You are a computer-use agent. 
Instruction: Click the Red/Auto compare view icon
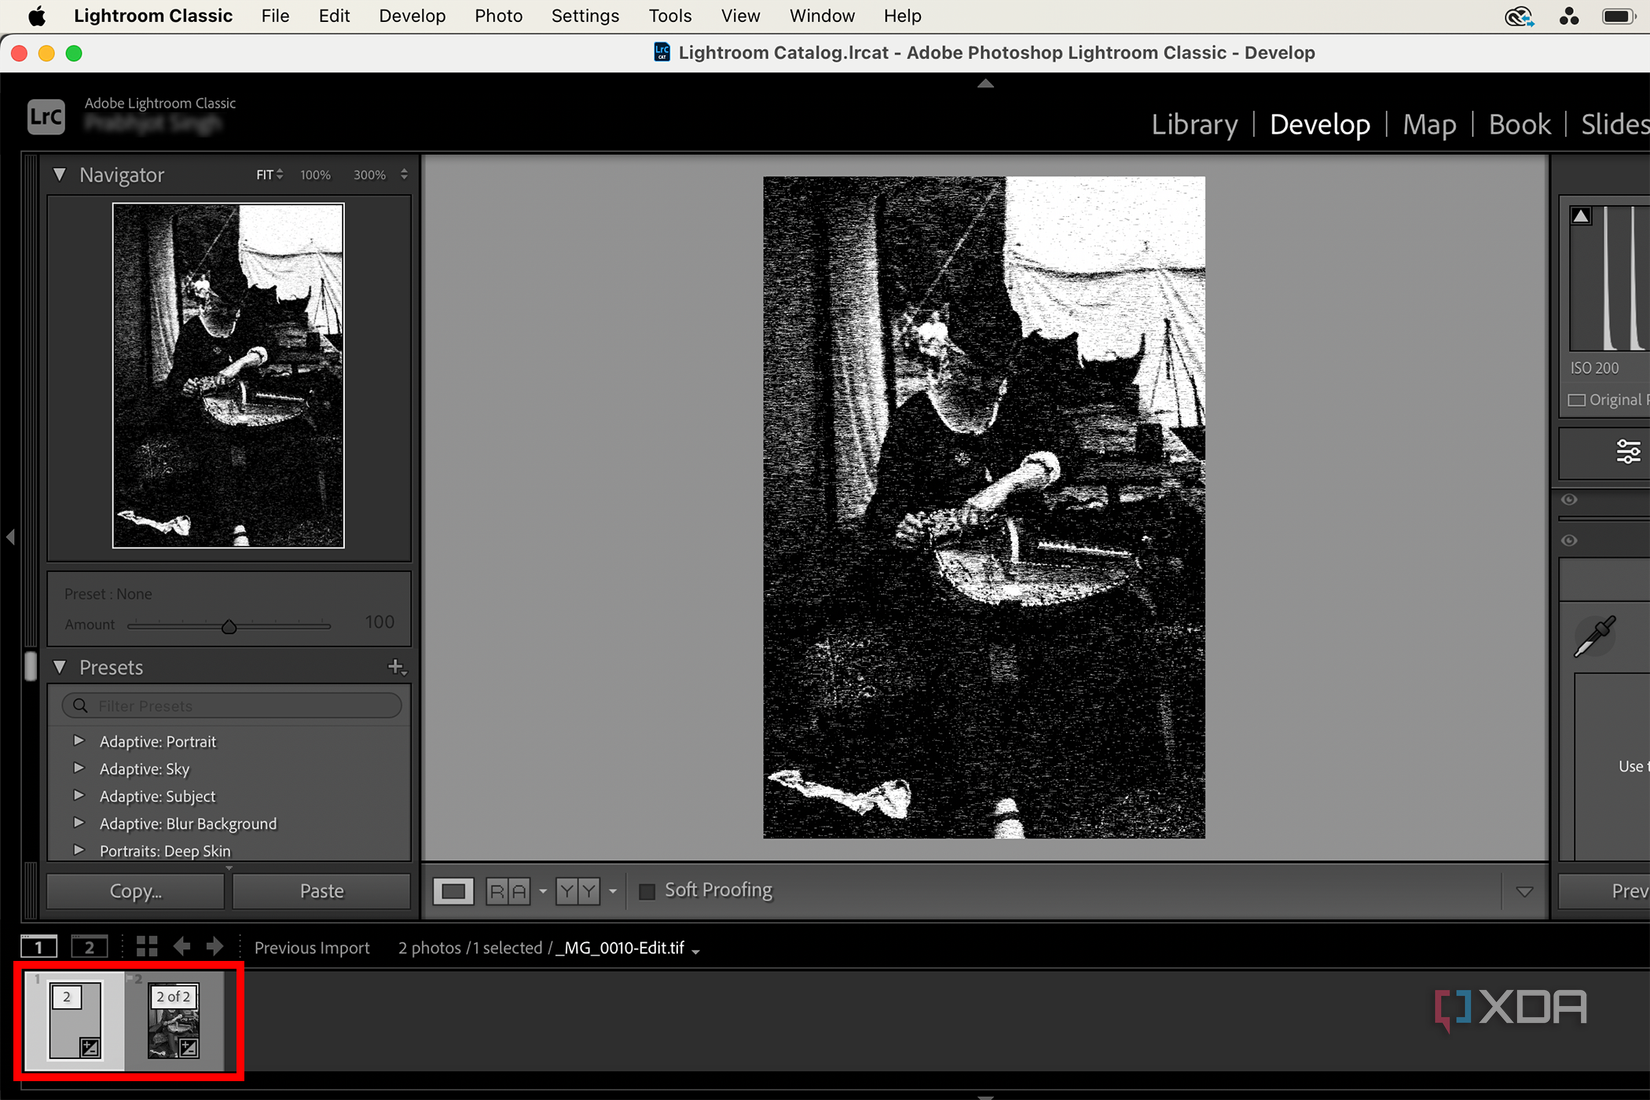point(510,891)
